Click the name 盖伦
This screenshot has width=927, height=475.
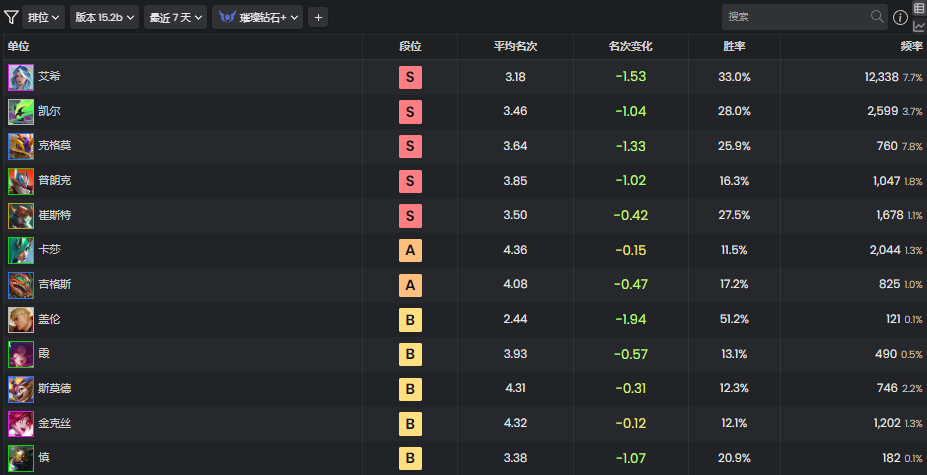pos(49,319)
